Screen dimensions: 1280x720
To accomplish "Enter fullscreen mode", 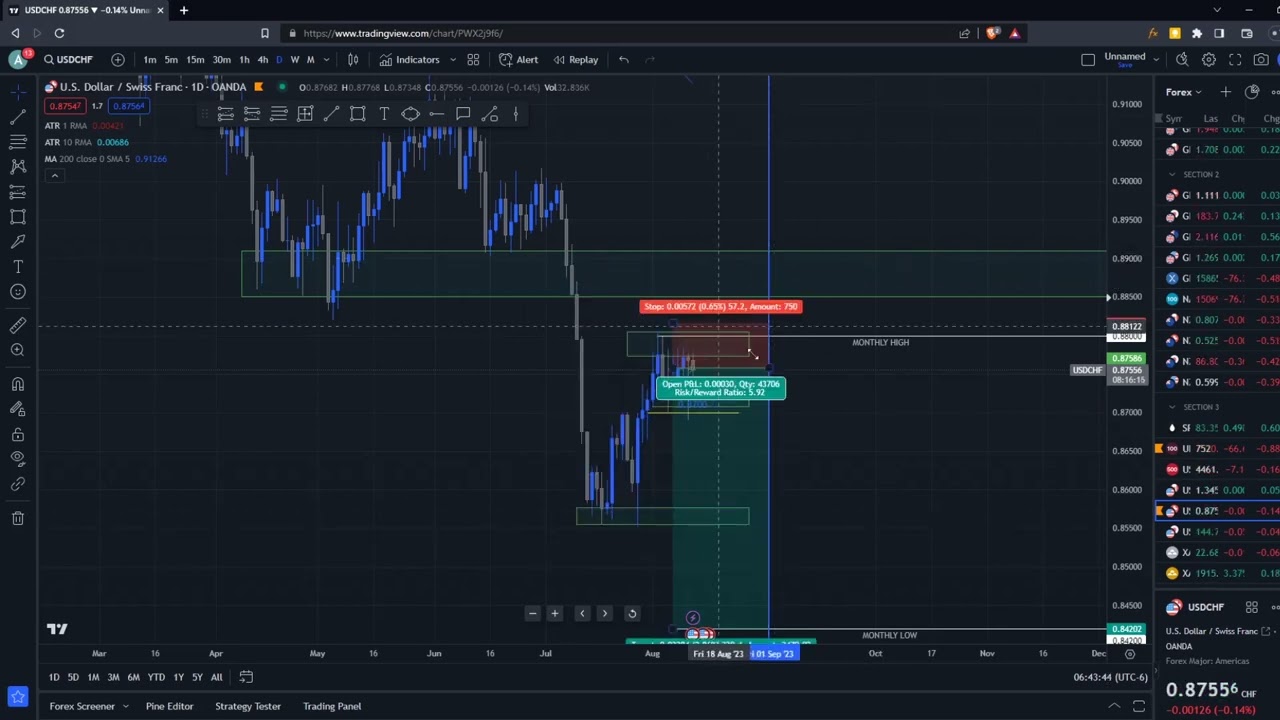I will (1235, 60).
